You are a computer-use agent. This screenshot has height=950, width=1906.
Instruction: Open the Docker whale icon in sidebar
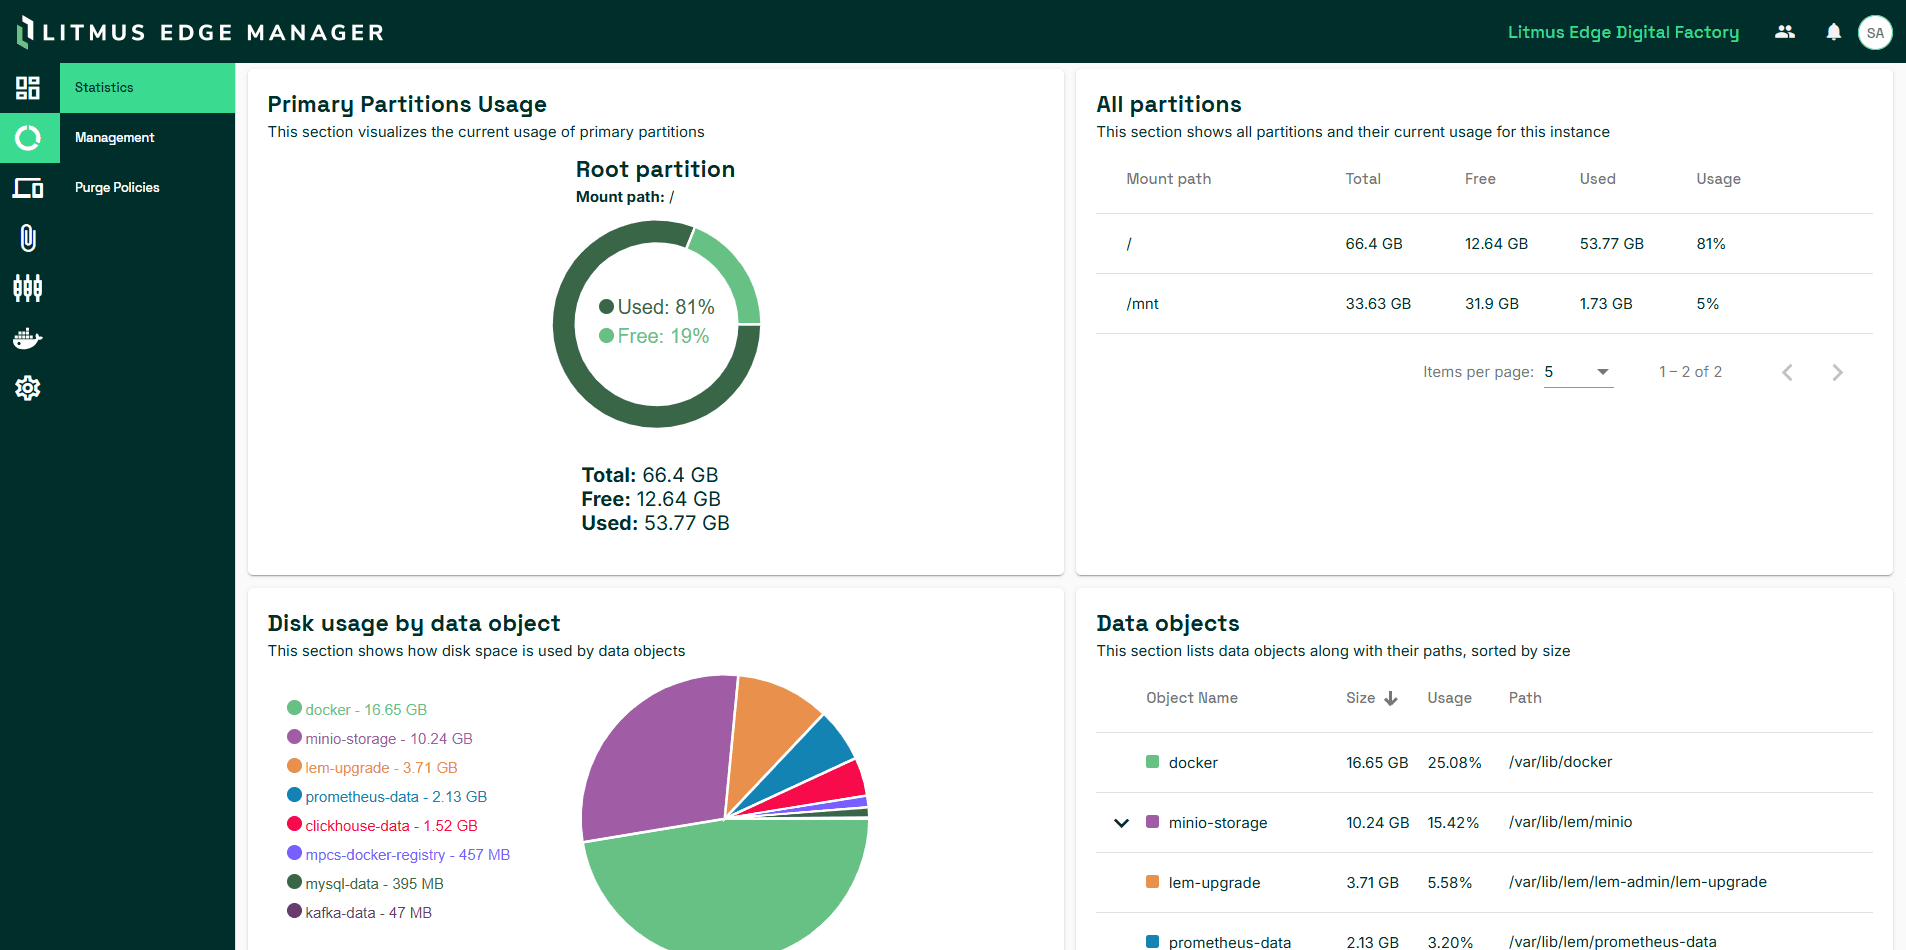pyautogui.click(x=28, y=338)
